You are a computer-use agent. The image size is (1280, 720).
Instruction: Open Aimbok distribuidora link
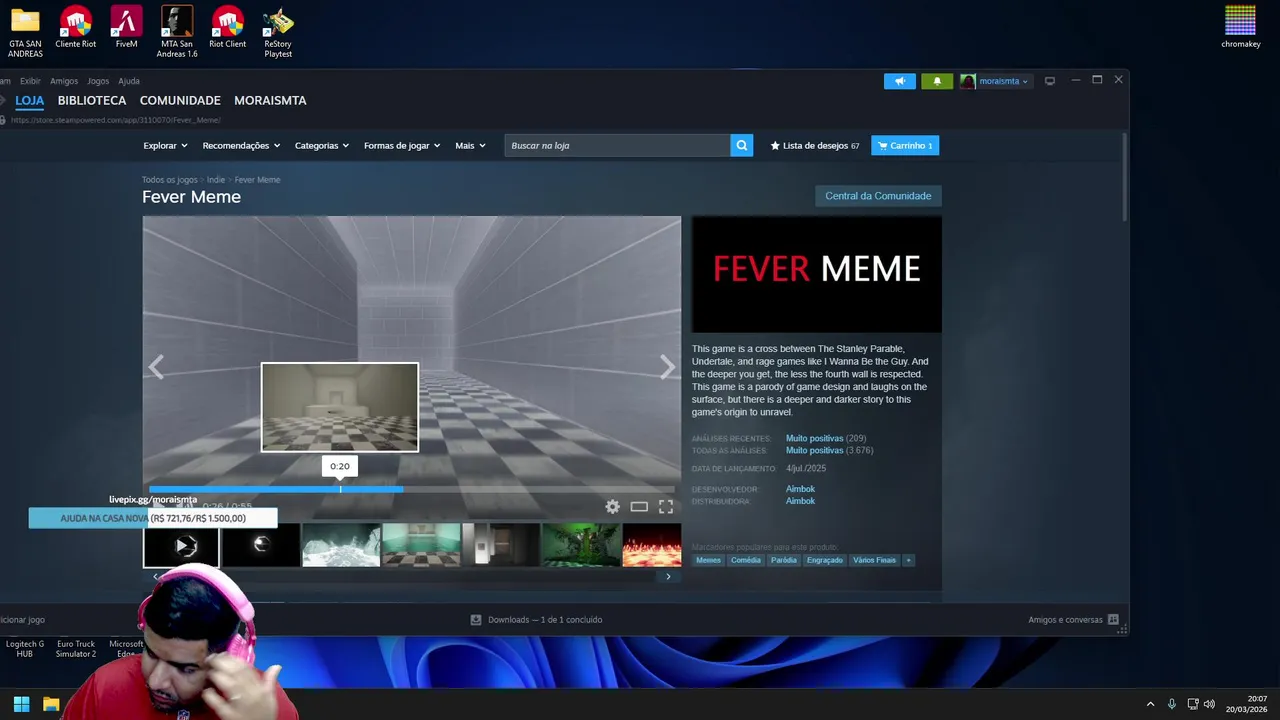point(800,501)
